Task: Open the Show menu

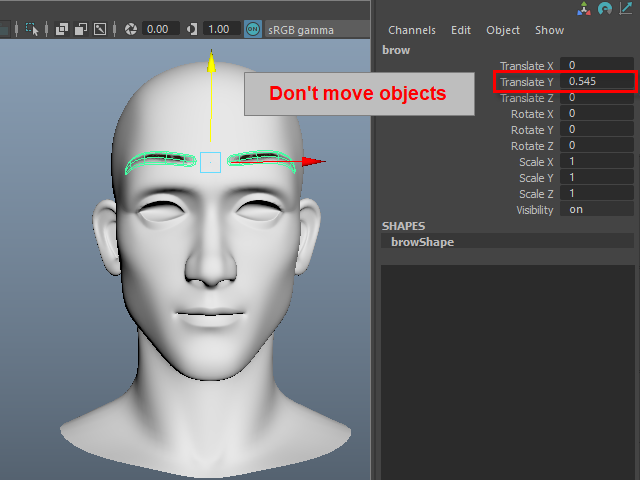Action: [x=549, y=30]
